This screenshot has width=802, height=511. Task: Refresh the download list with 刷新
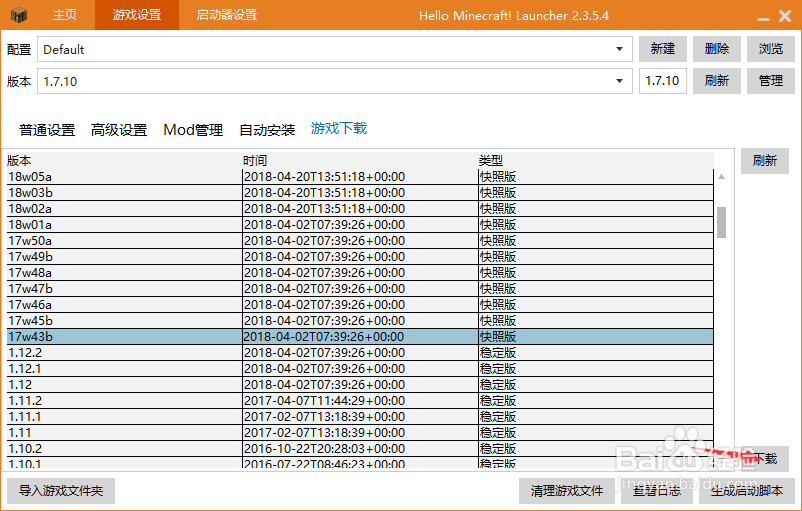765,161
